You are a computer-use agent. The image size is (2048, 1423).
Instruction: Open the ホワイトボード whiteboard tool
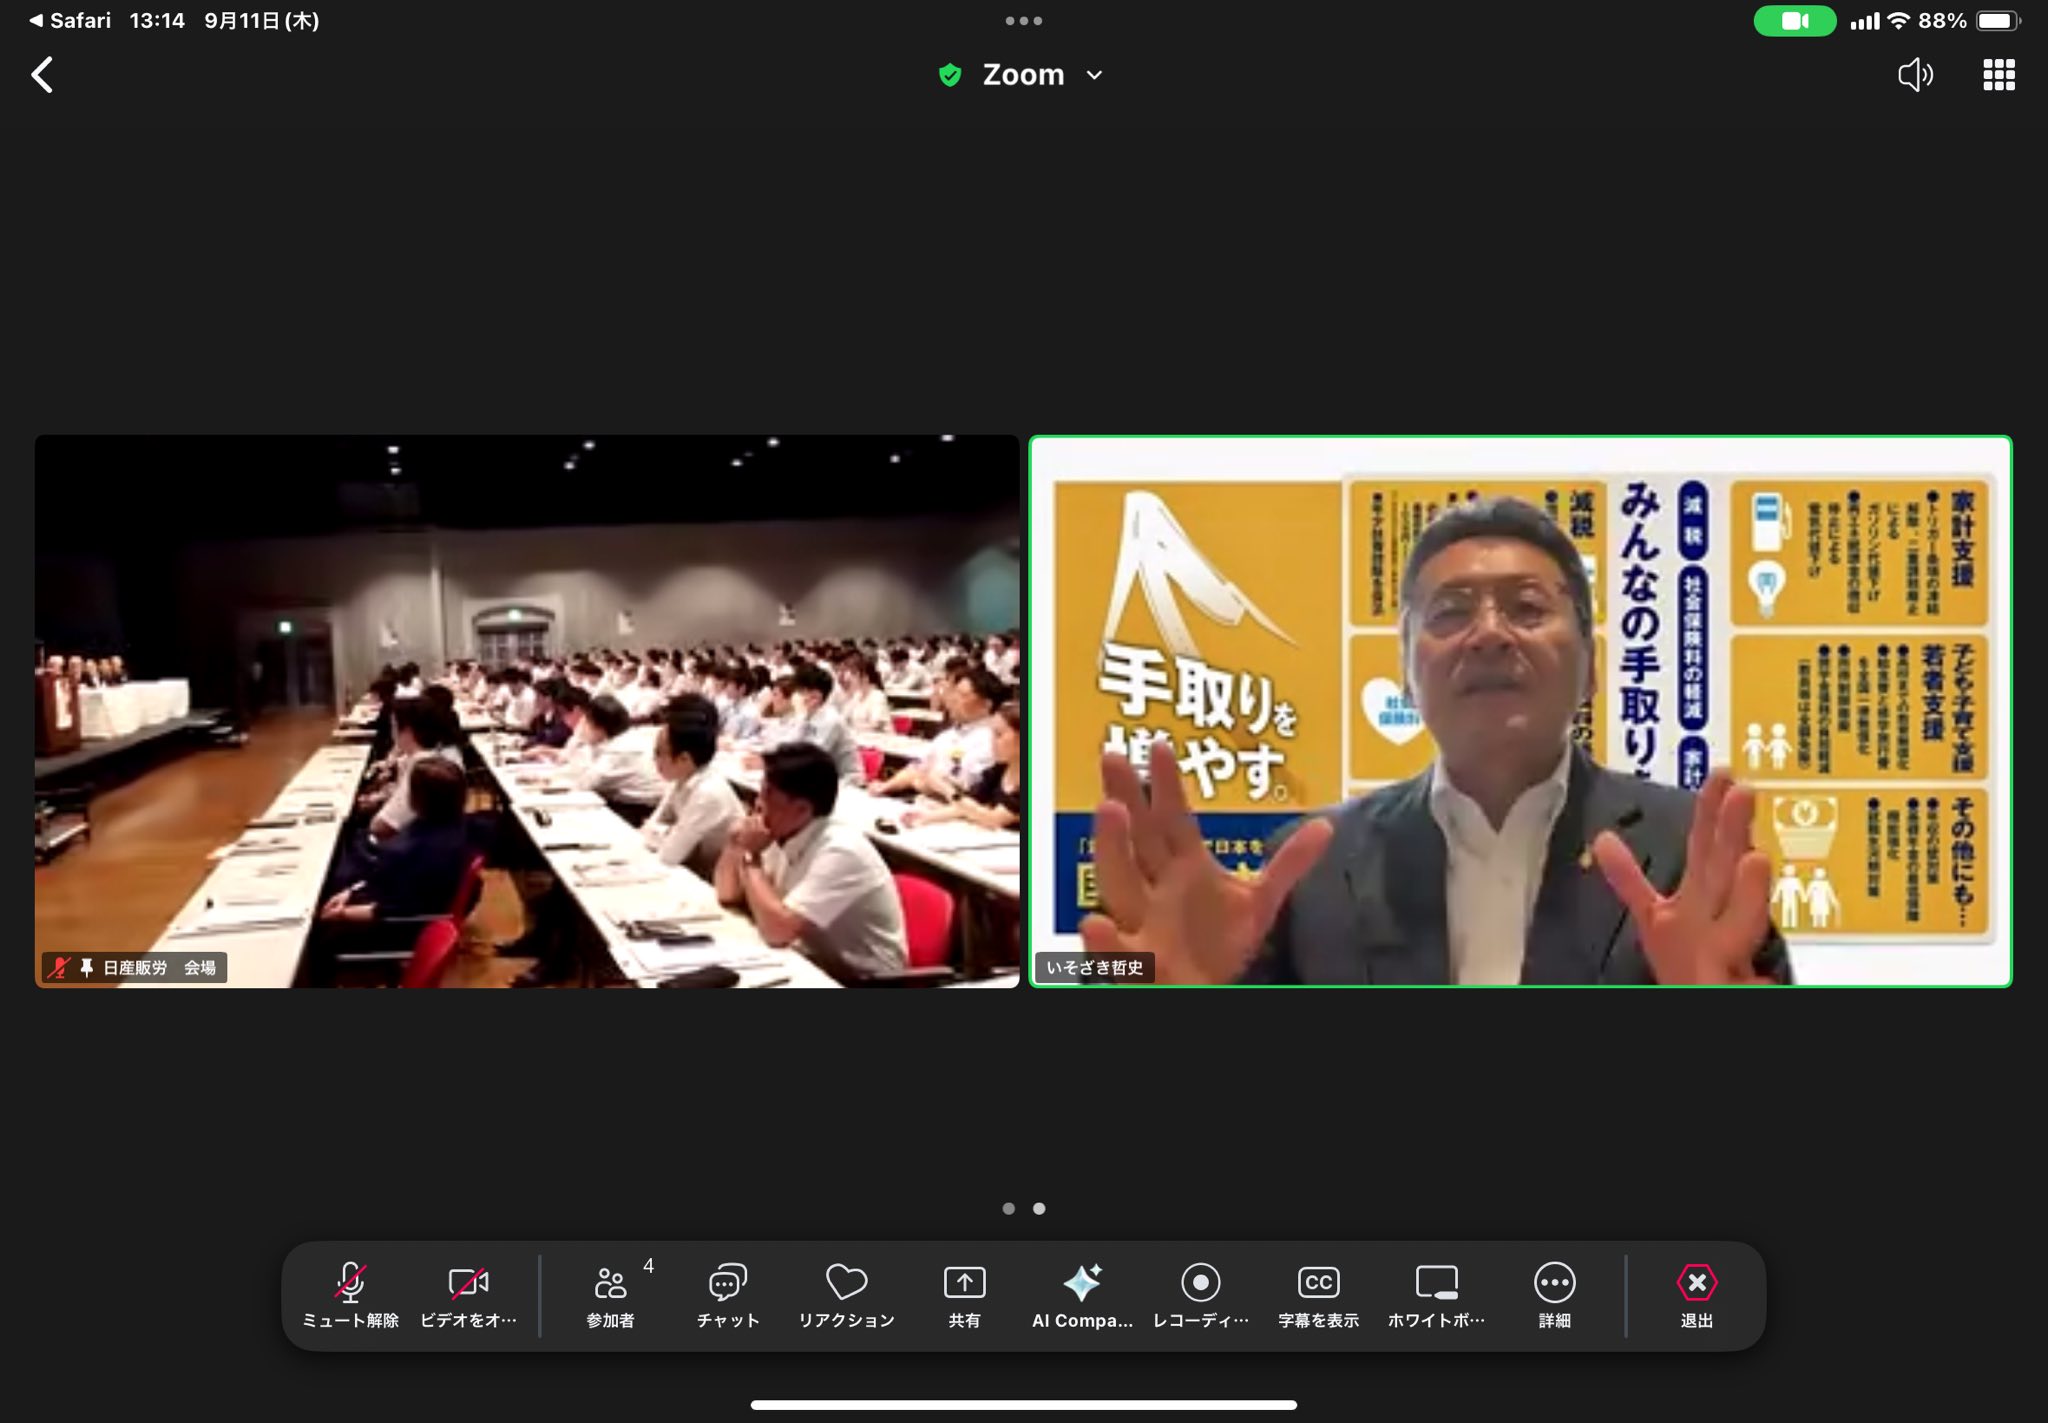(x=1436, y=1295)
